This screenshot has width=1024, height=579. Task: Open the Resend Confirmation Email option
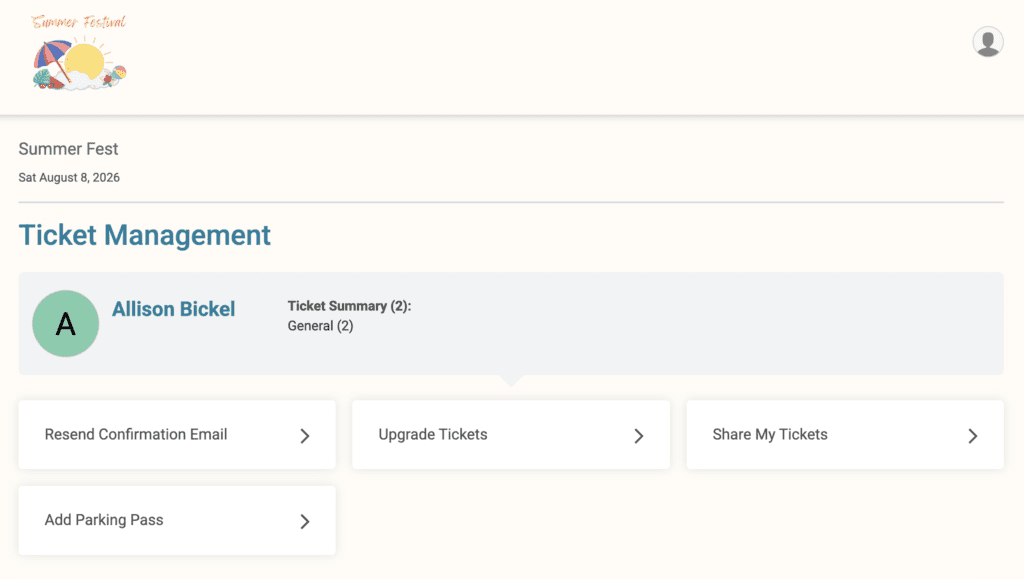pos(177,435)
